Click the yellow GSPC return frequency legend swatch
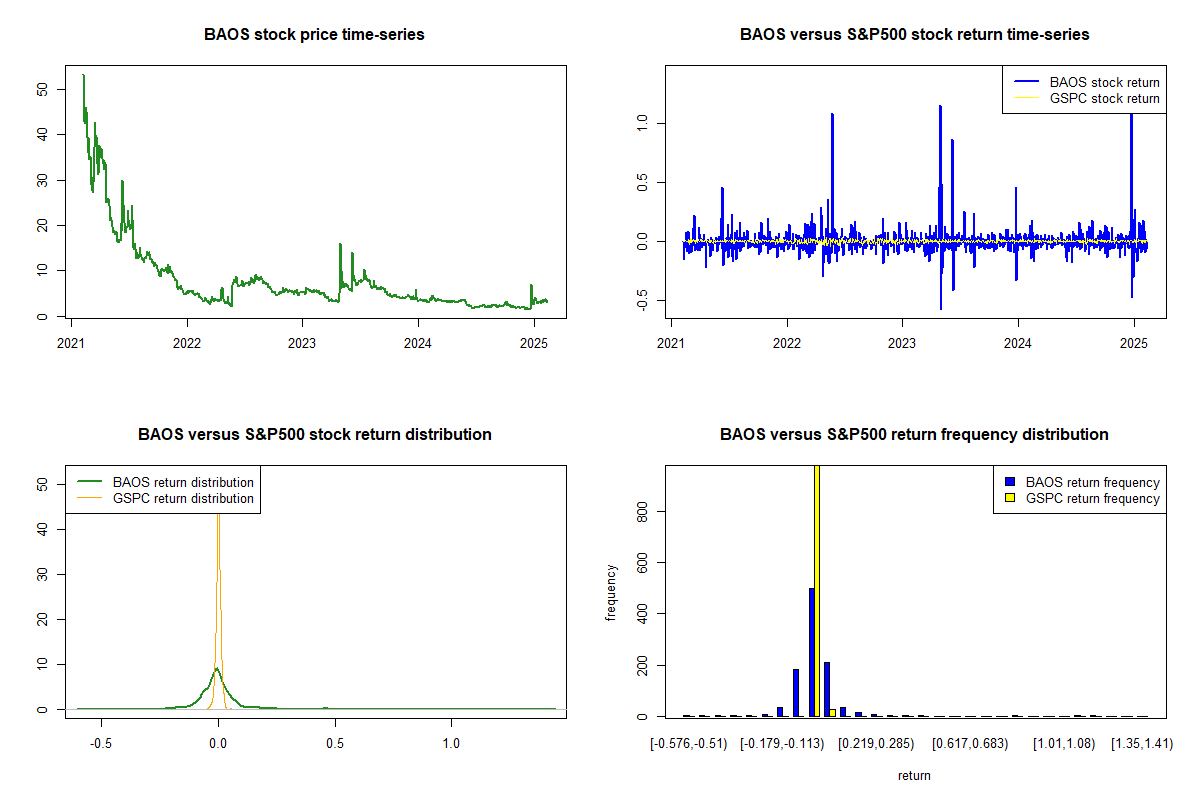This screenshot has width=1200, height=800. pos(1010,498)
